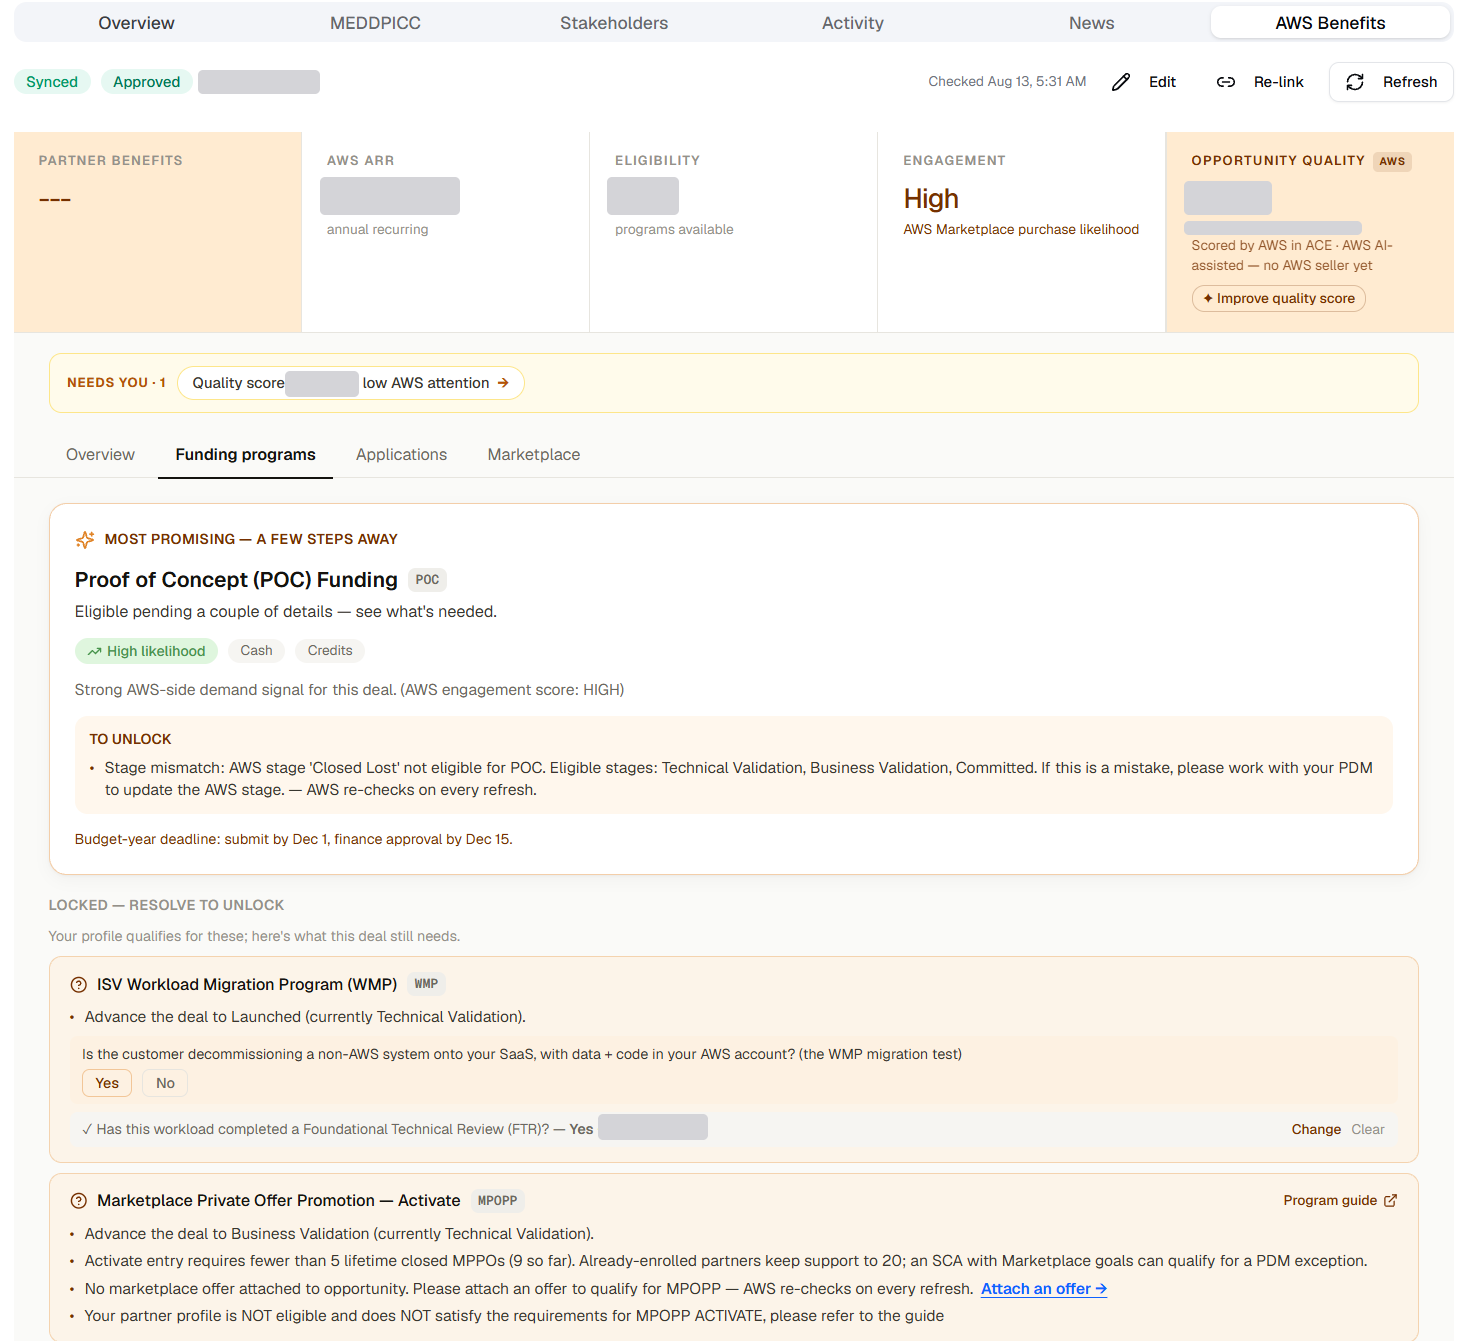The height and width of the screenshot is (1341, 1469).
Task: Click the question icon beside ISV Workload Migration
Action: click(x=79, y=985)
